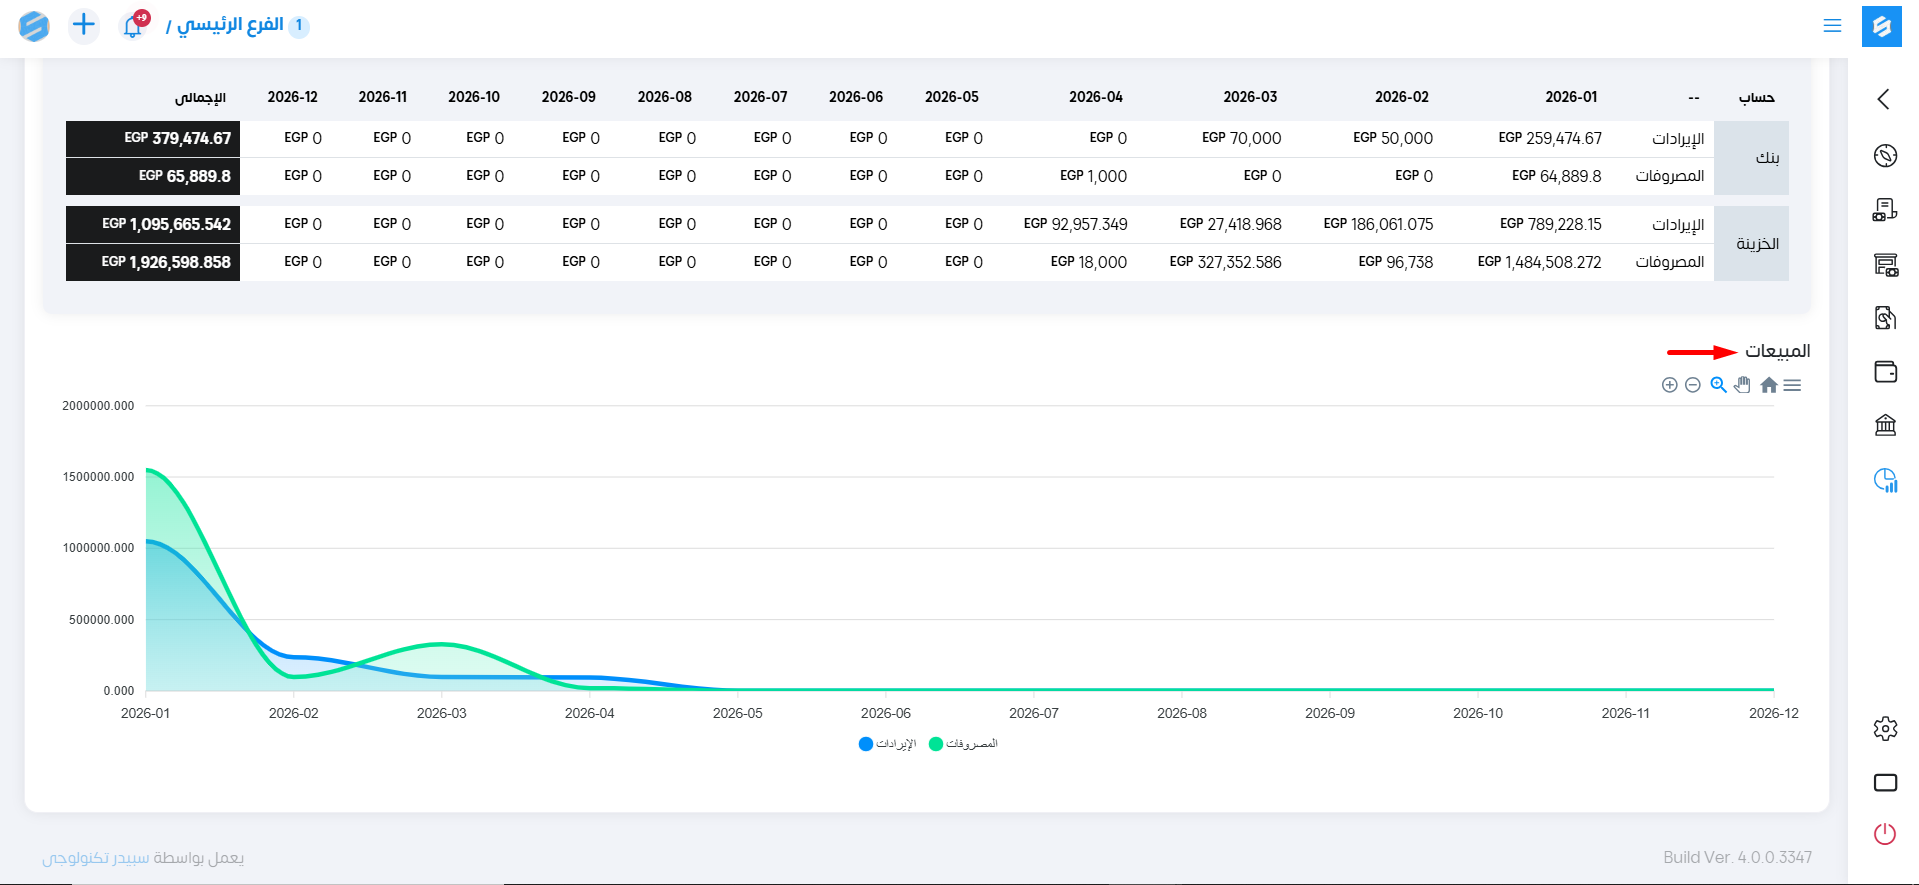Open the top hamburger menu

point(1832,26)
